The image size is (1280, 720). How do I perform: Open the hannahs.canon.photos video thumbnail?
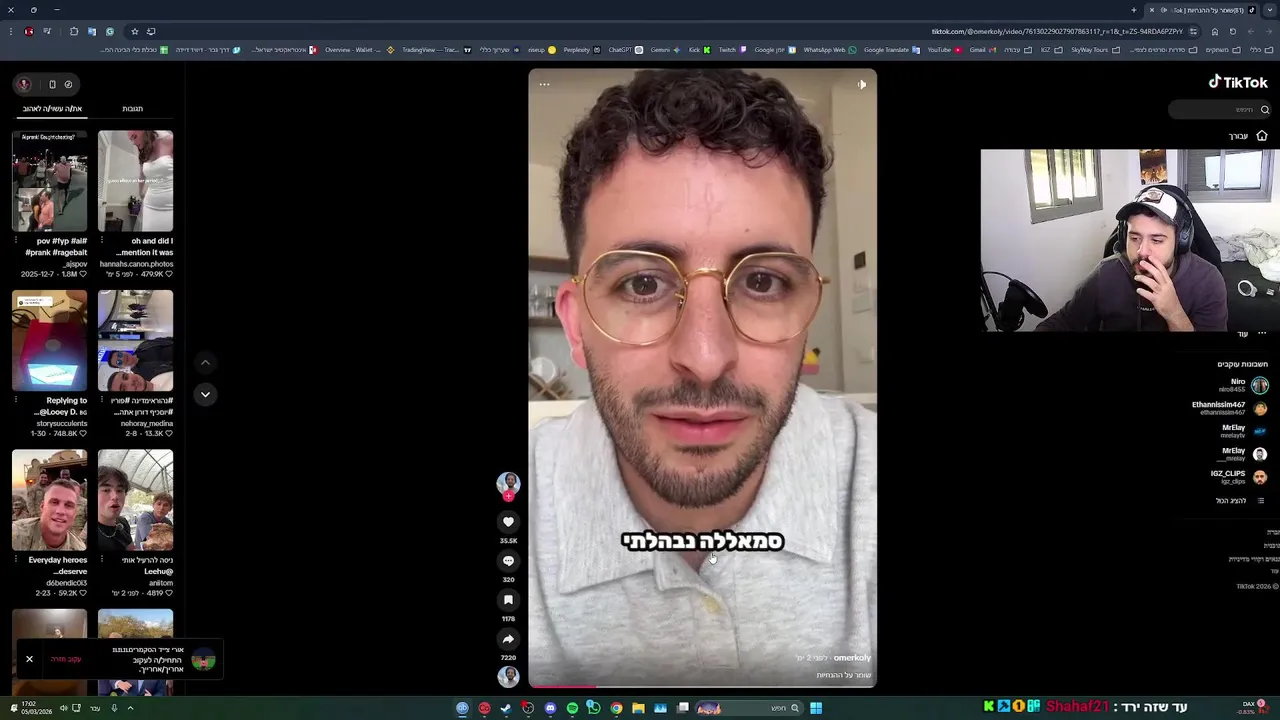tap(135, 181)
